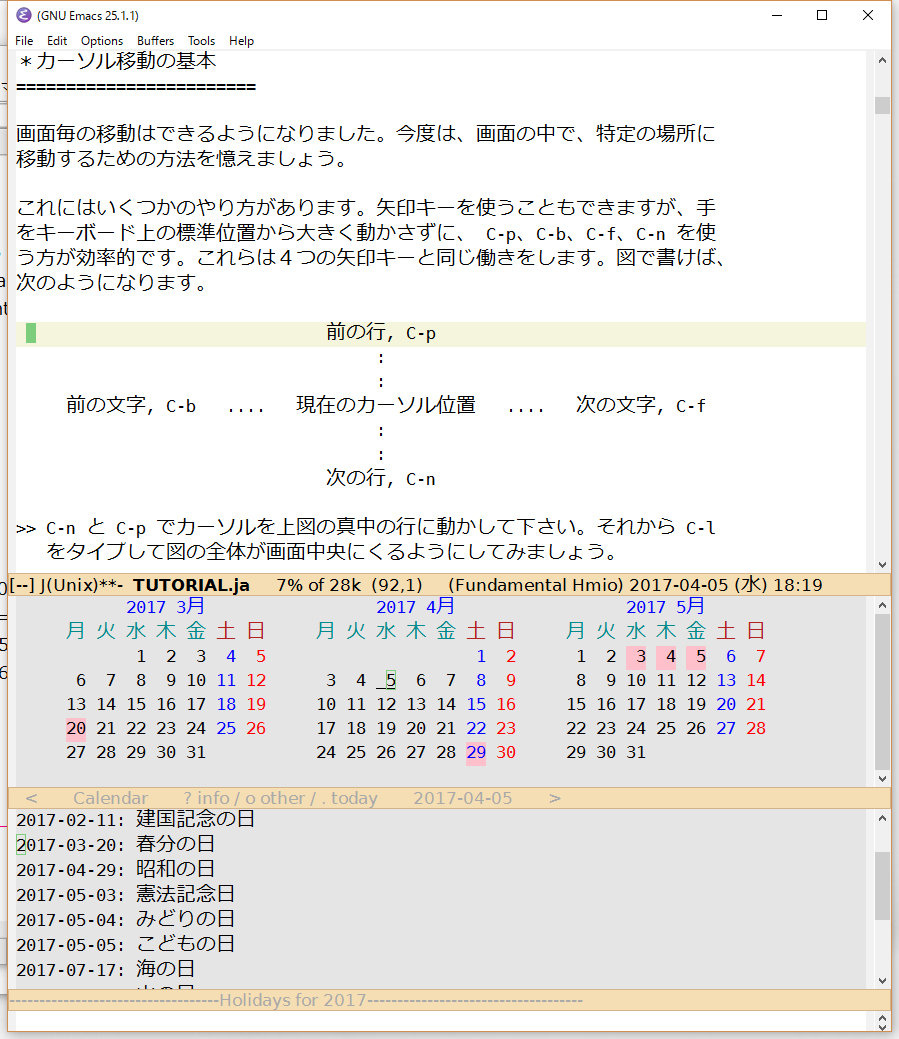The width and height of the screenshot is (899, 1039).
Task: Click the calendar pane scrollbar thumb
Action: coord(882,690)
